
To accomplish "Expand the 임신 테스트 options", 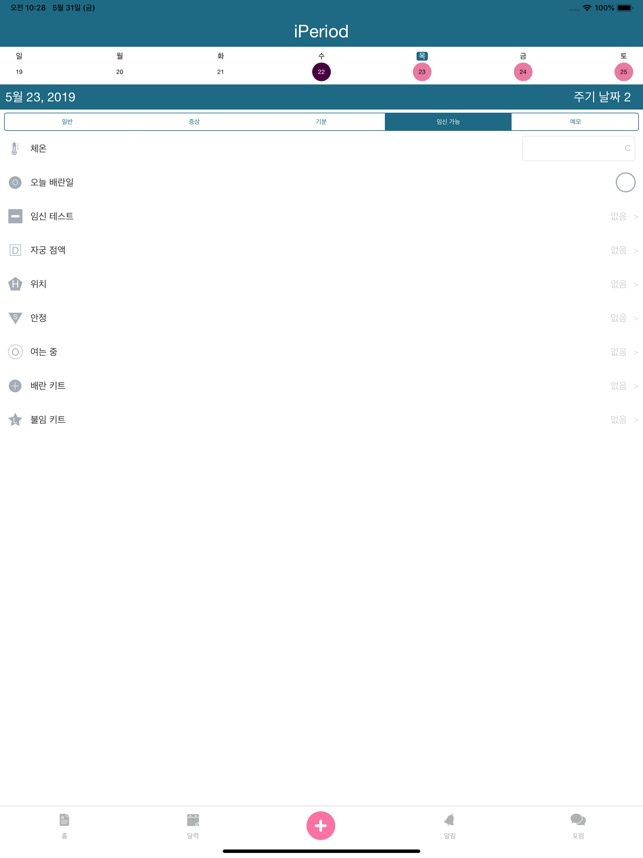I will 623,216.
